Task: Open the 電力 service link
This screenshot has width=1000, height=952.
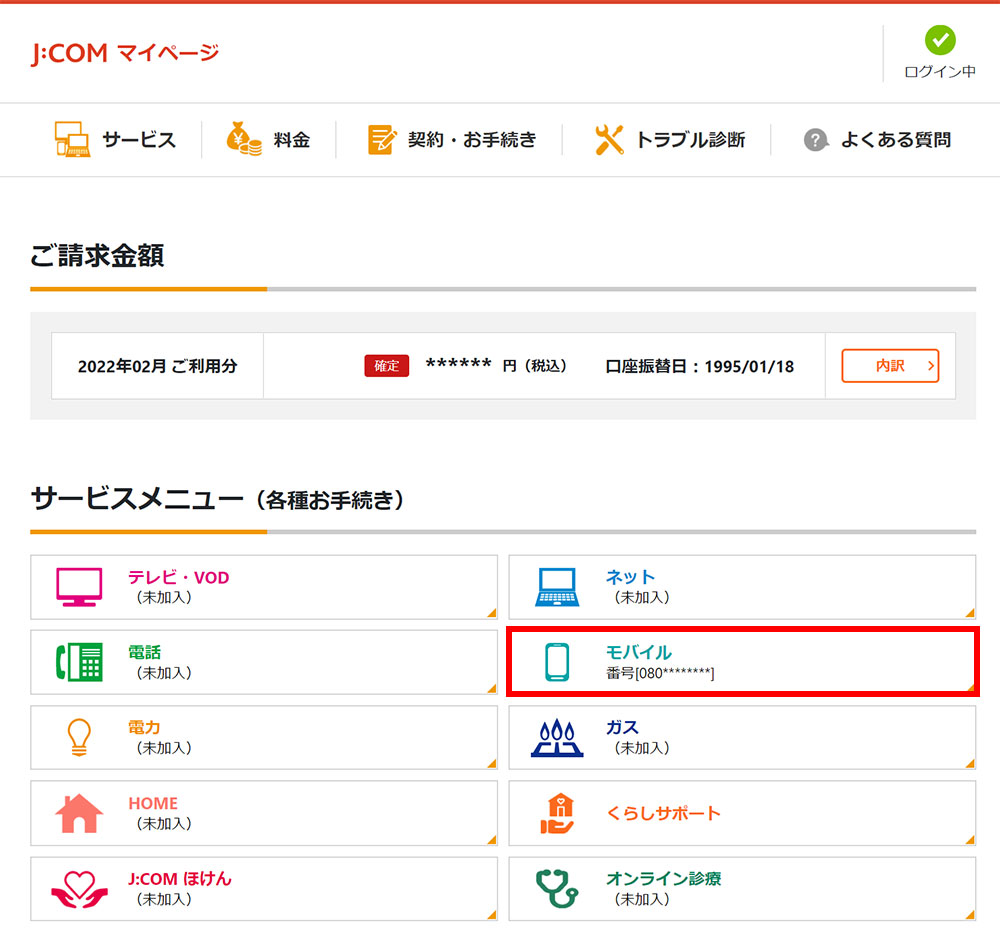Action: tap(145, 728)
